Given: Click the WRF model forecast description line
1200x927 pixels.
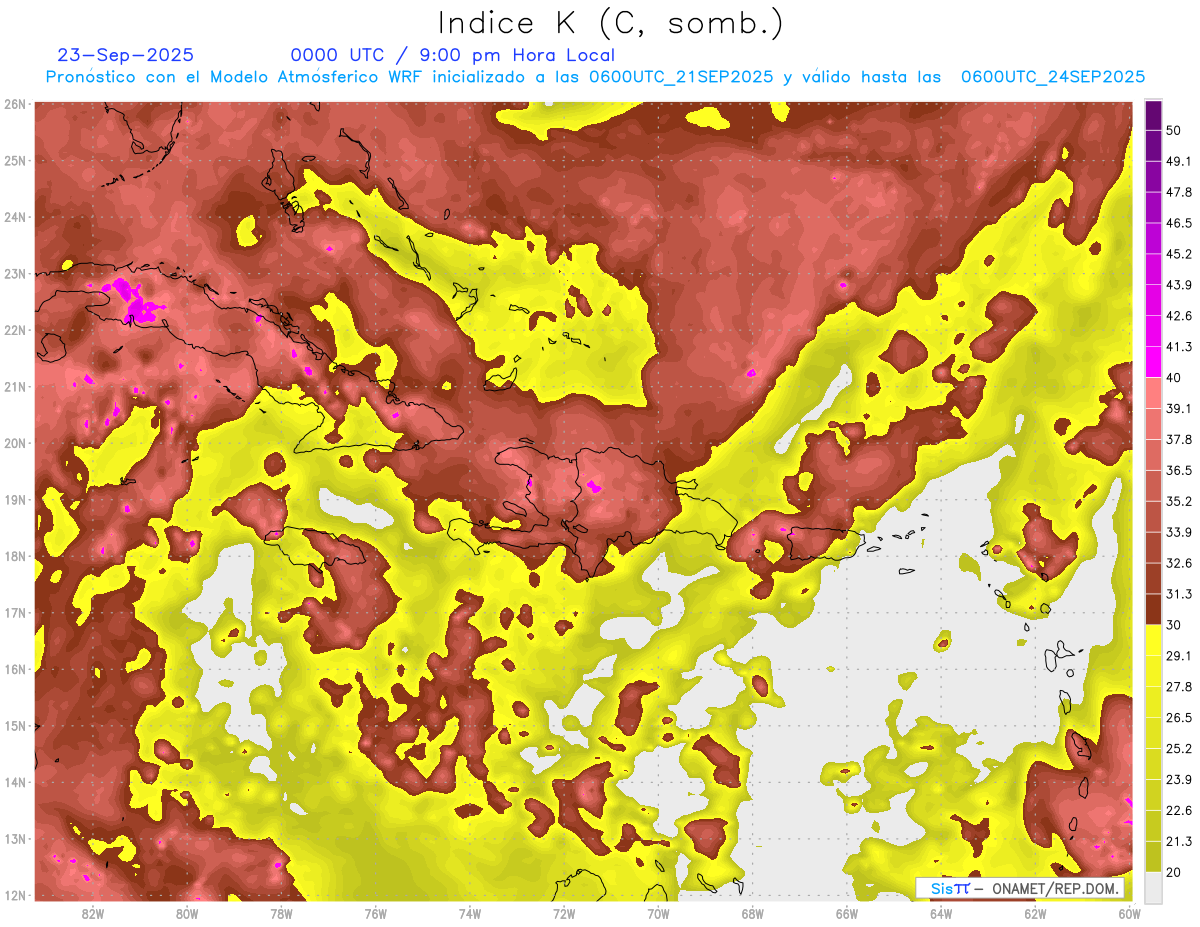Looking at the screenshot, I should pyautogui.click(x=595, y=77).
